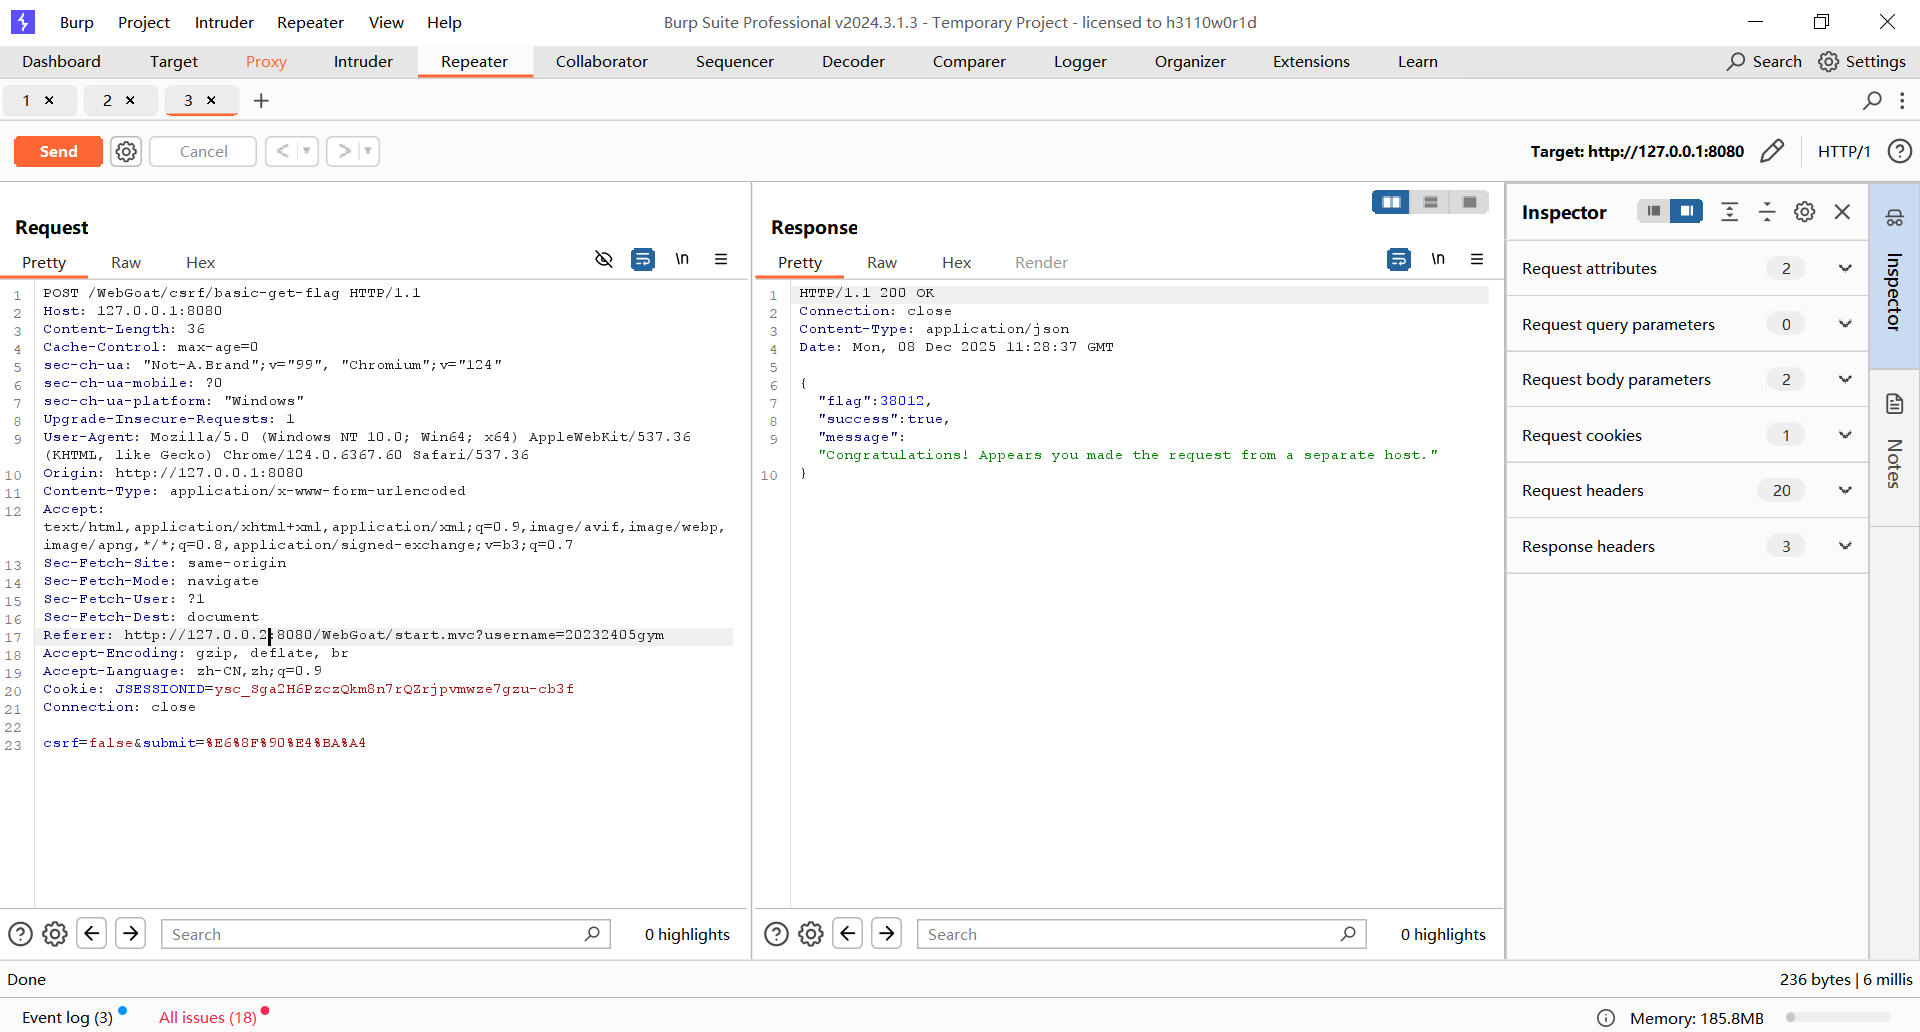This screenshot has width=1920, height=1032.
Task: Click the Repeater tab search magnifier
Action: 1872,100
